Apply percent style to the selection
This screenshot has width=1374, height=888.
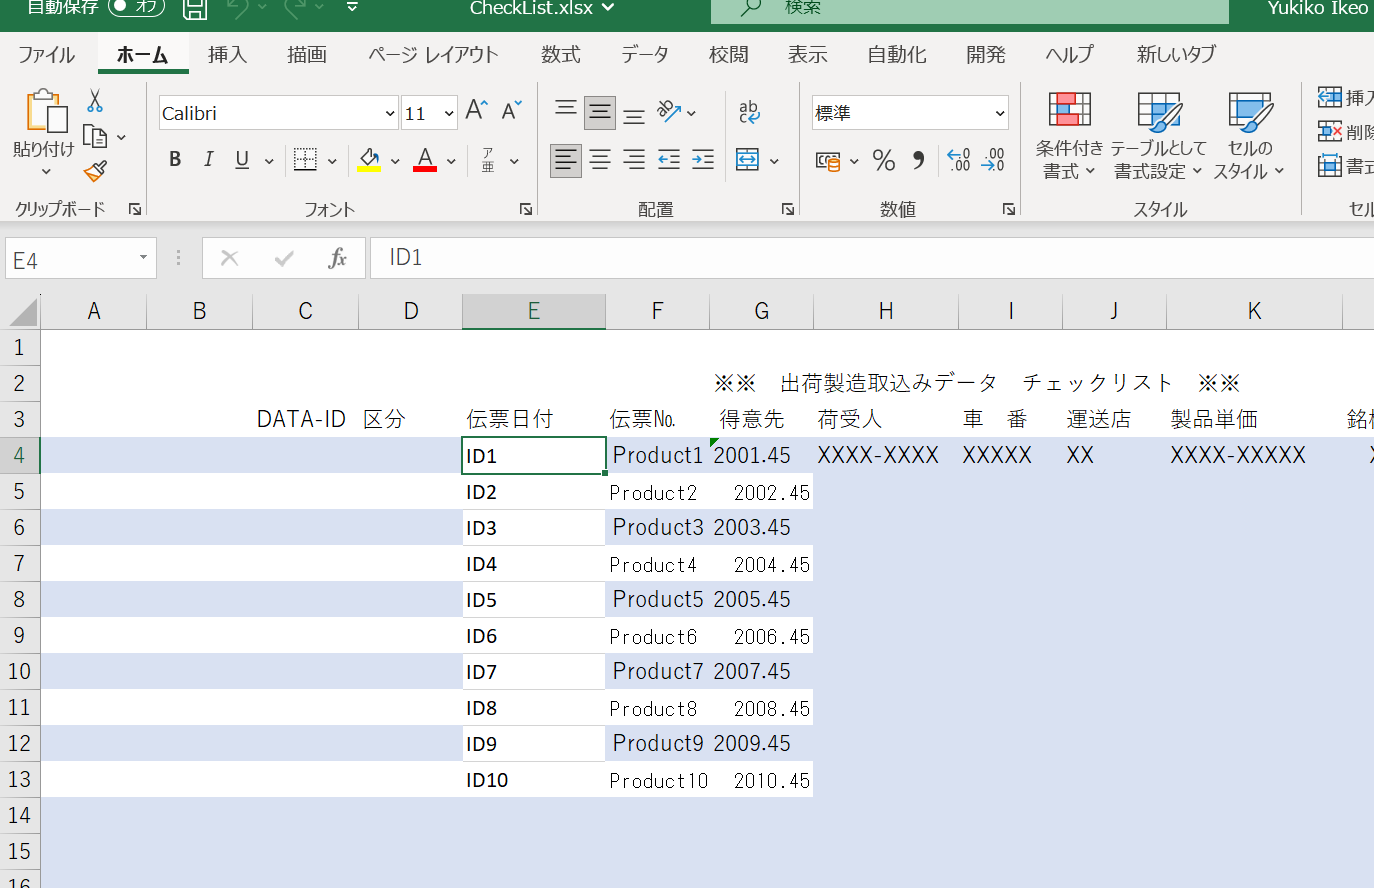pos(883,160)
